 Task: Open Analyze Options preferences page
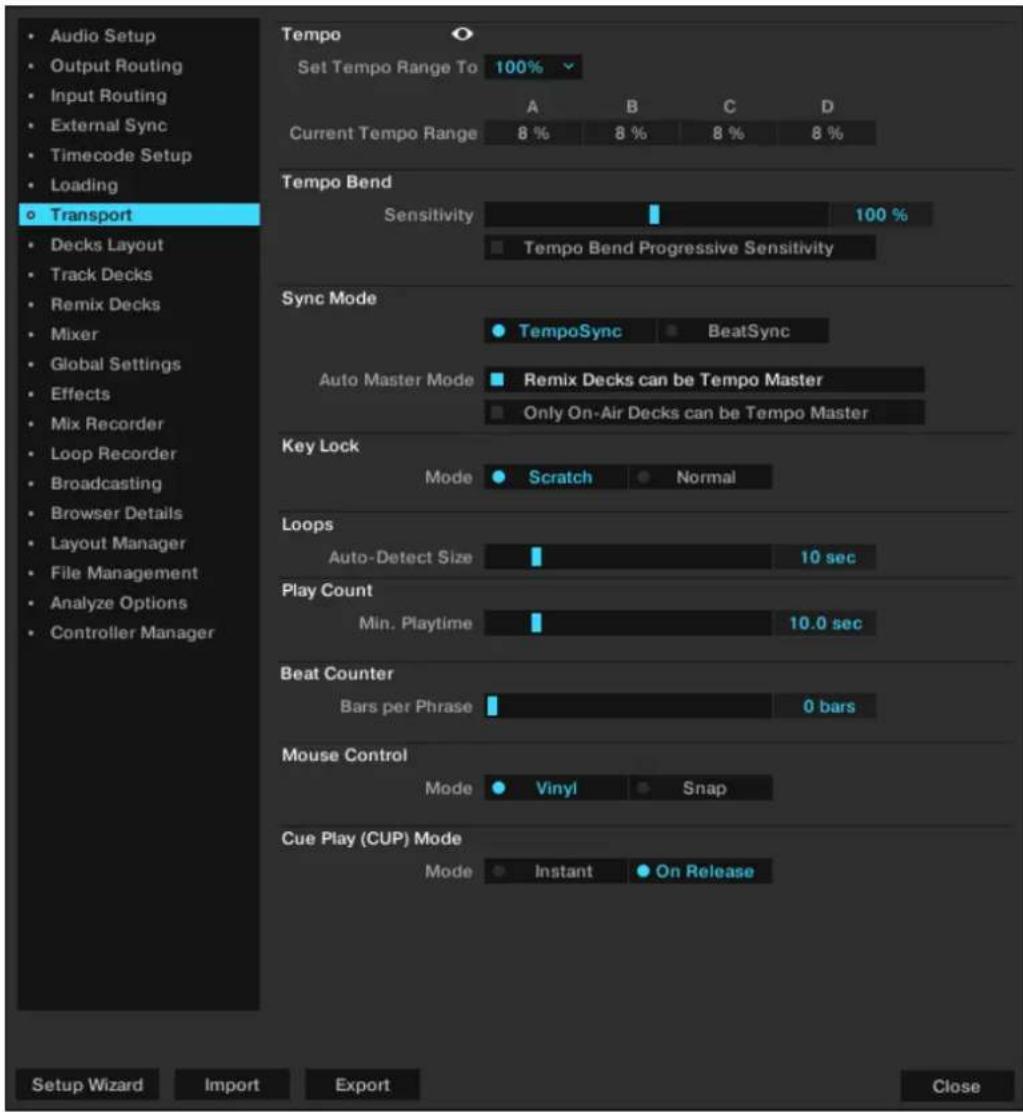[x=118, y=603]
